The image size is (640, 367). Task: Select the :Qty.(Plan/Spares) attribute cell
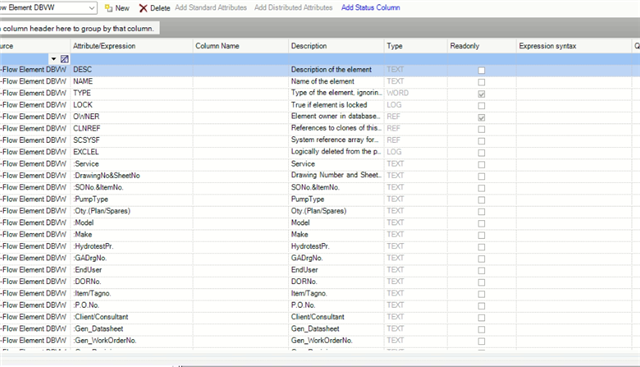132,211
